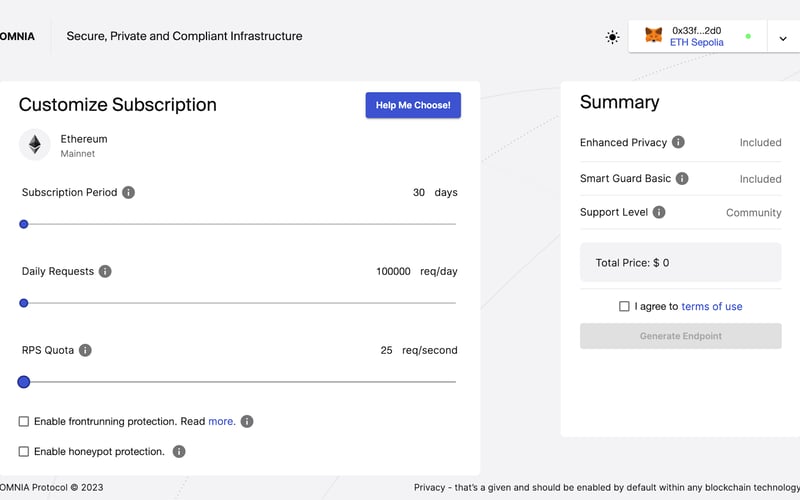Click the Help Me Choose! button
This screenshot has width=800, height=500.
[413, 105]
